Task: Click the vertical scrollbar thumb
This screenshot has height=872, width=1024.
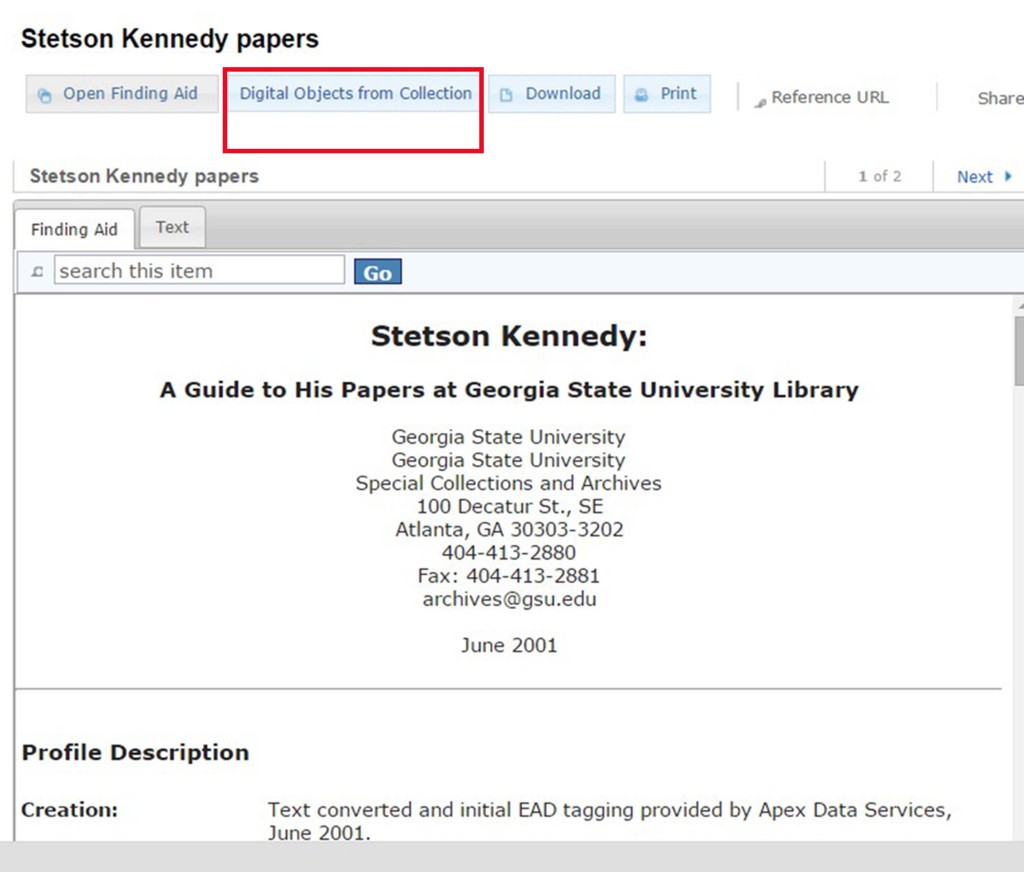Action: (x=1019, y=351)
